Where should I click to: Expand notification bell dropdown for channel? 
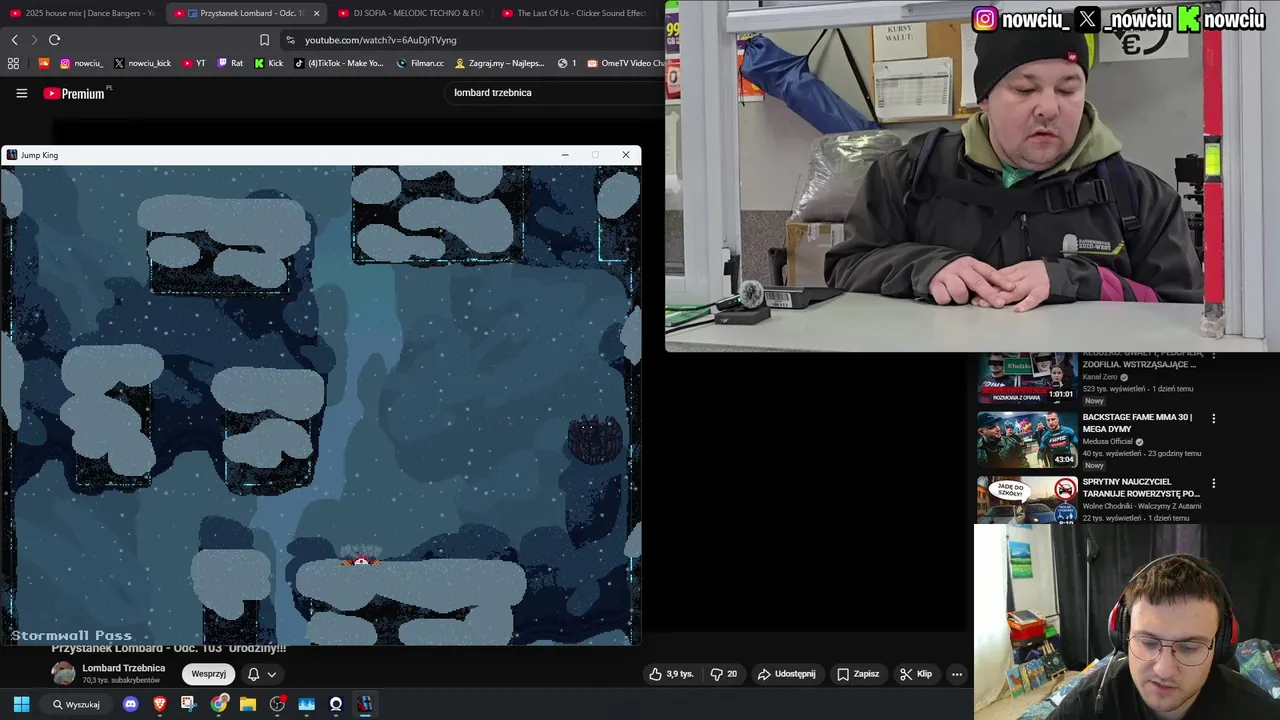pyautogui.click(x=261, y=674)
